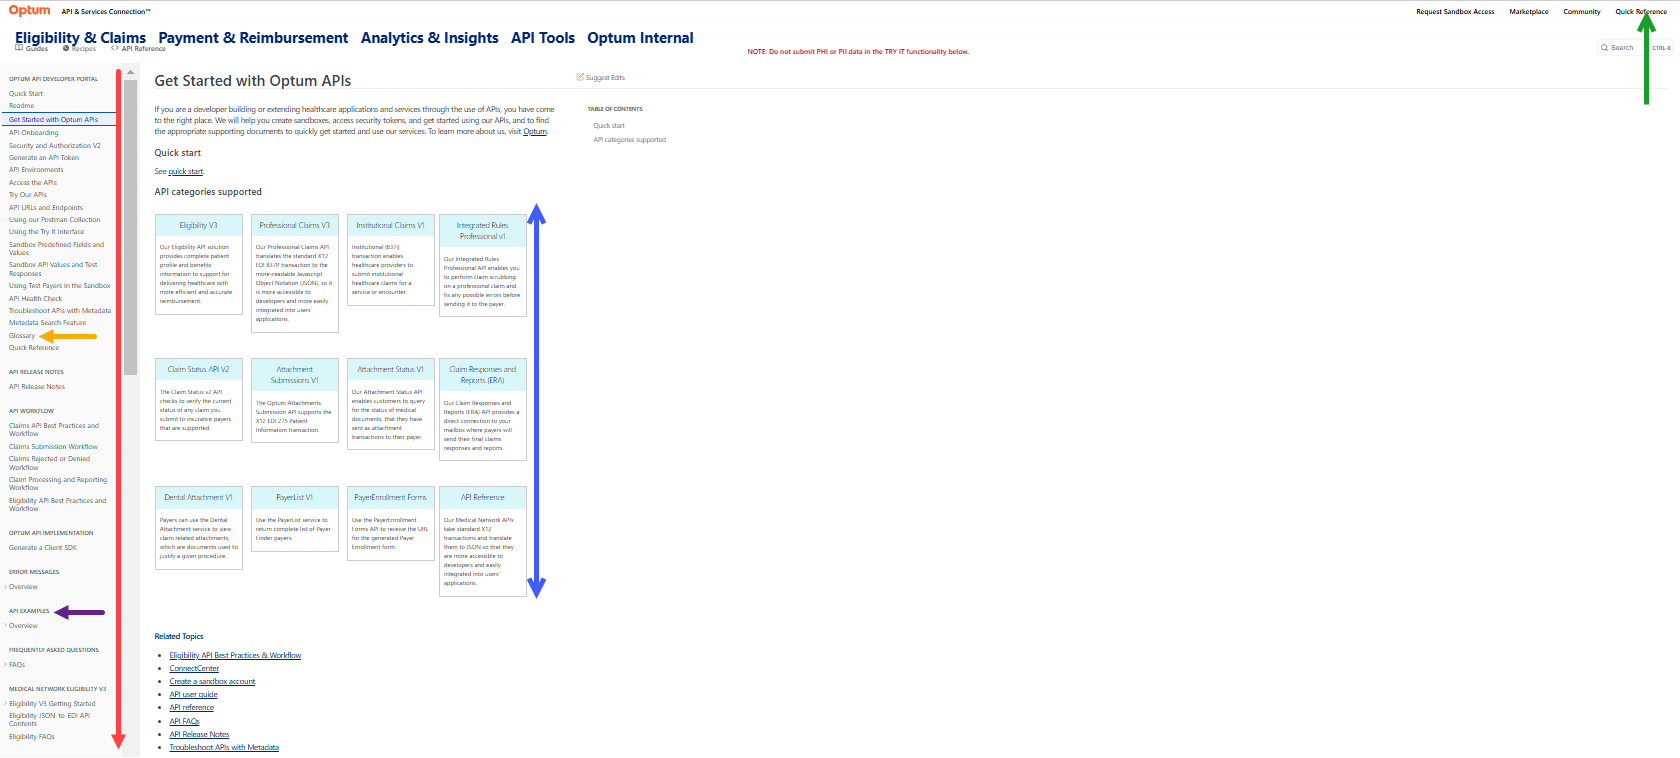Open Security and Authorization V2
This screenshot has width=1680, height=758.
tap(55, 146)
